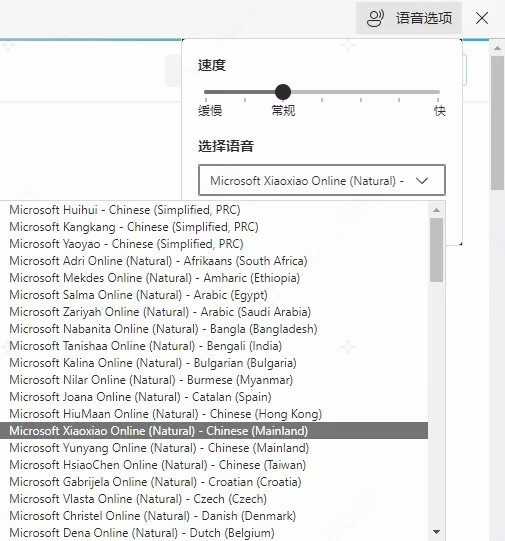Click the voice options speaker icon
Viewport: 505px width, 541px height.
(x=375, y=18)
